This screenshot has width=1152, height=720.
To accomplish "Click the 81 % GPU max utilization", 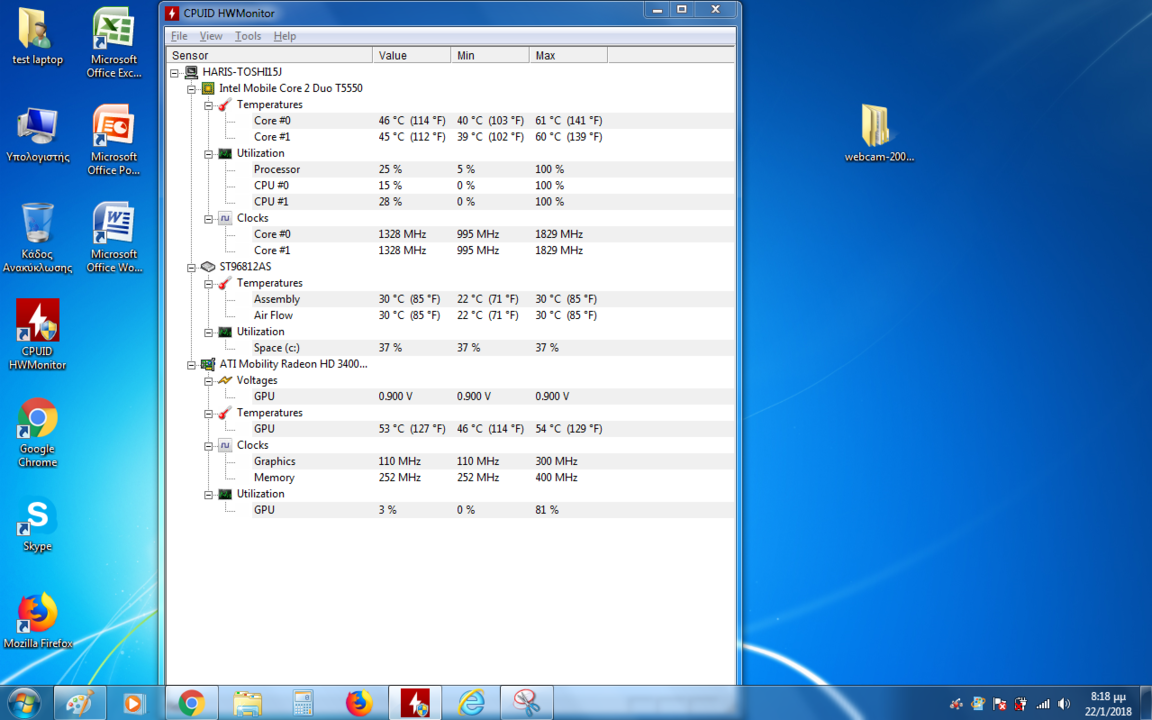I will click(547, 510).
